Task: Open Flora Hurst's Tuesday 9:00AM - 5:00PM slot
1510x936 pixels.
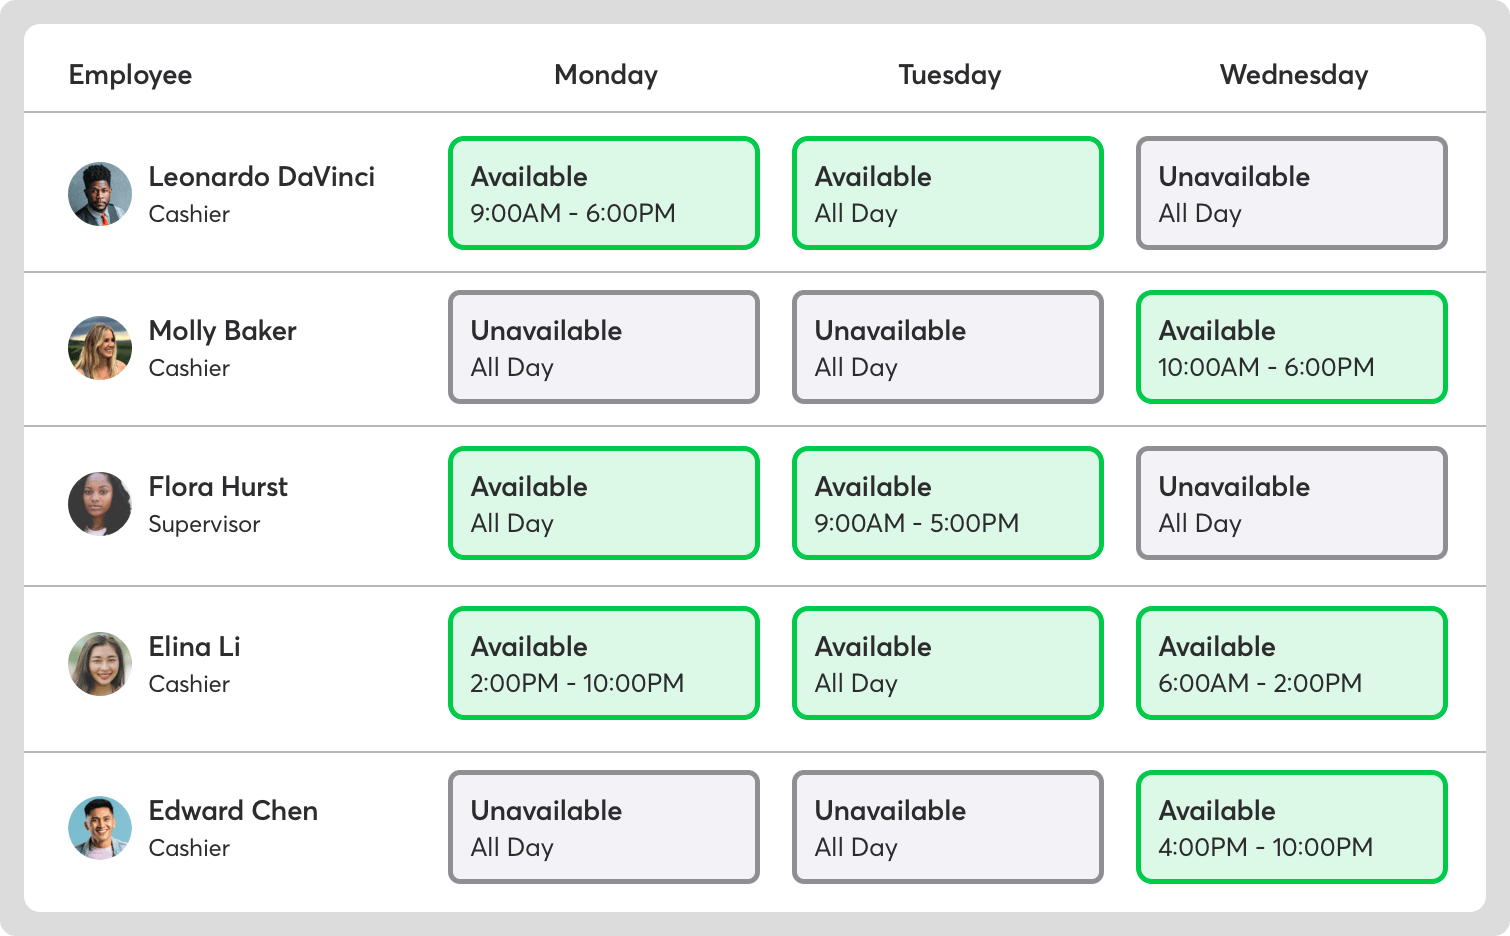Action: pyautogui.click(x=947, y=503)
